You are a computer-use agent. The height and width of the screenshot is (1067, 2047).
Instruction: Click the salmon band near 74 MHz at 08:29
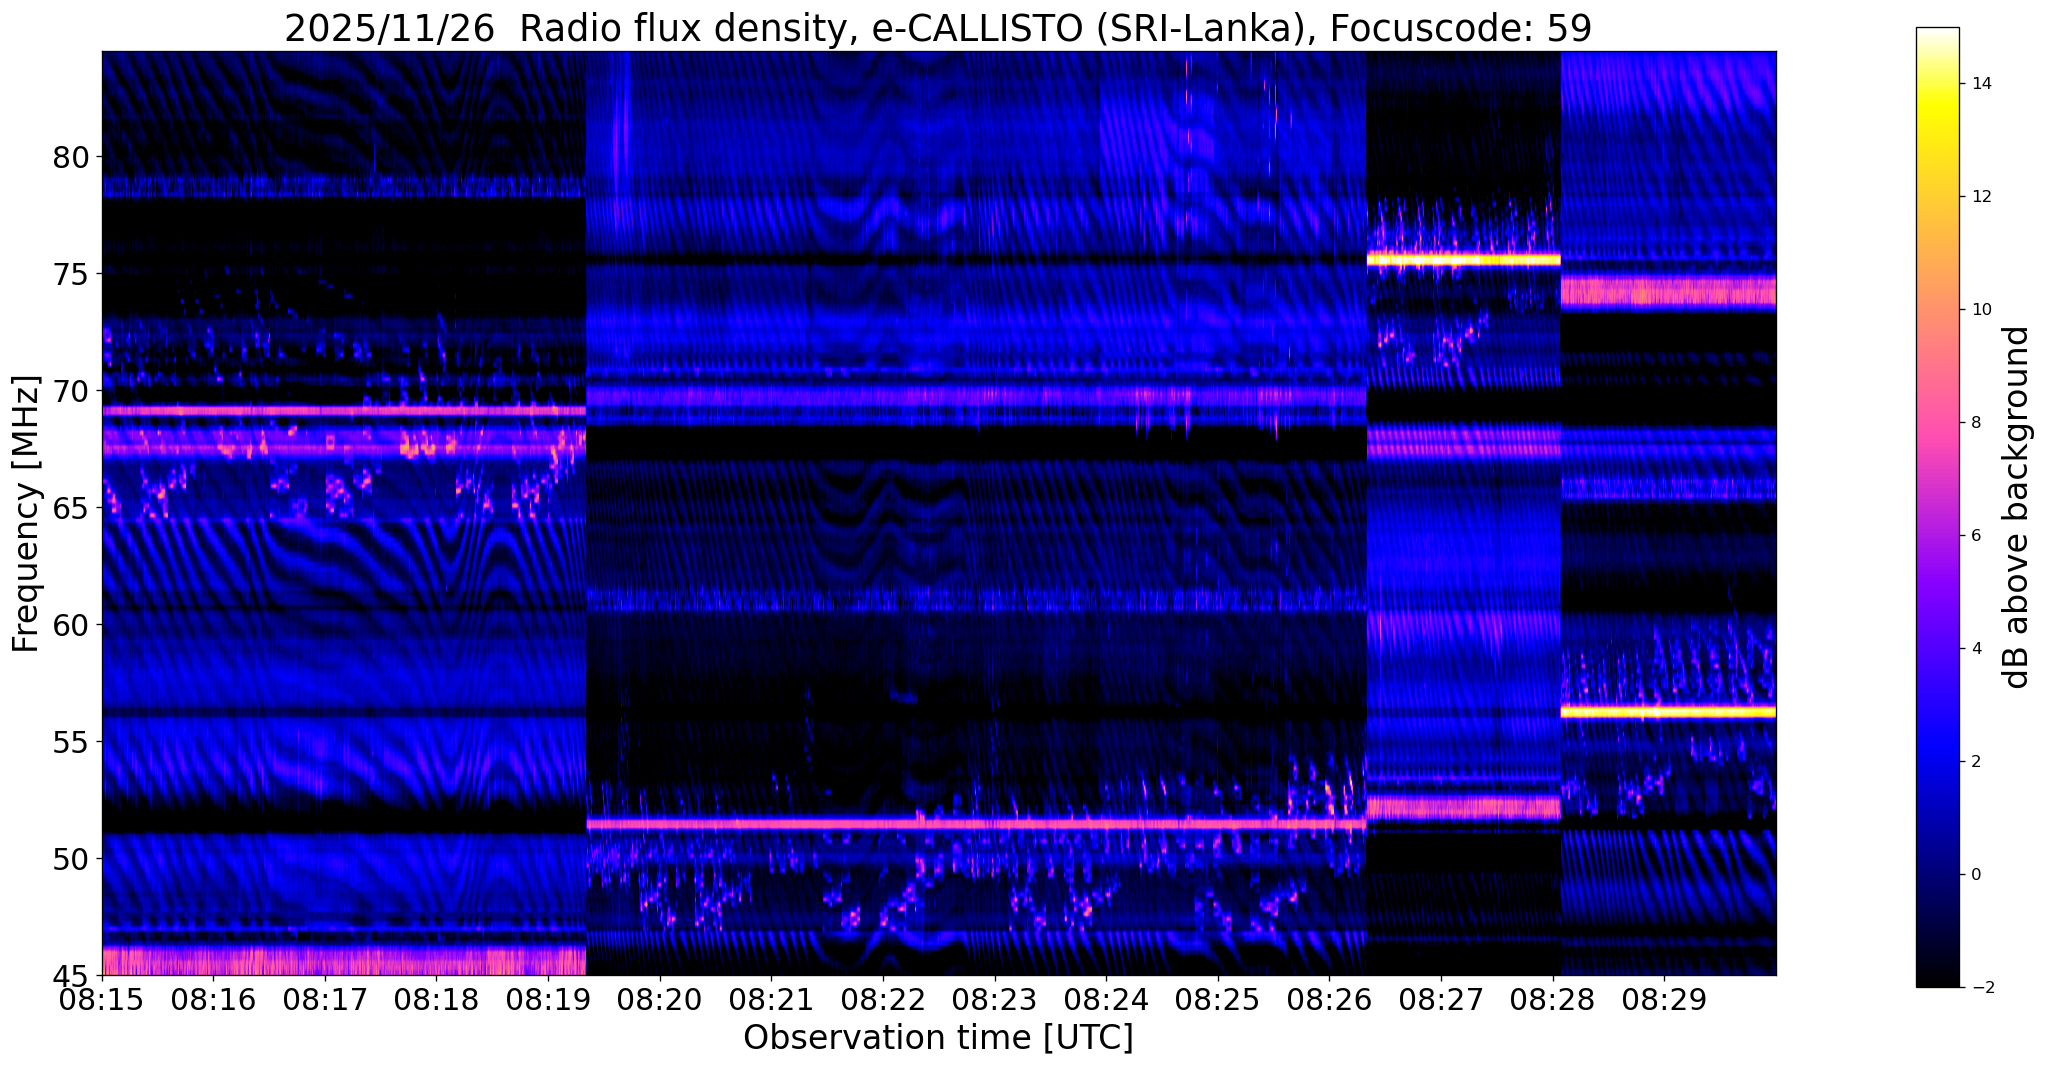(x=1668, y=291)
